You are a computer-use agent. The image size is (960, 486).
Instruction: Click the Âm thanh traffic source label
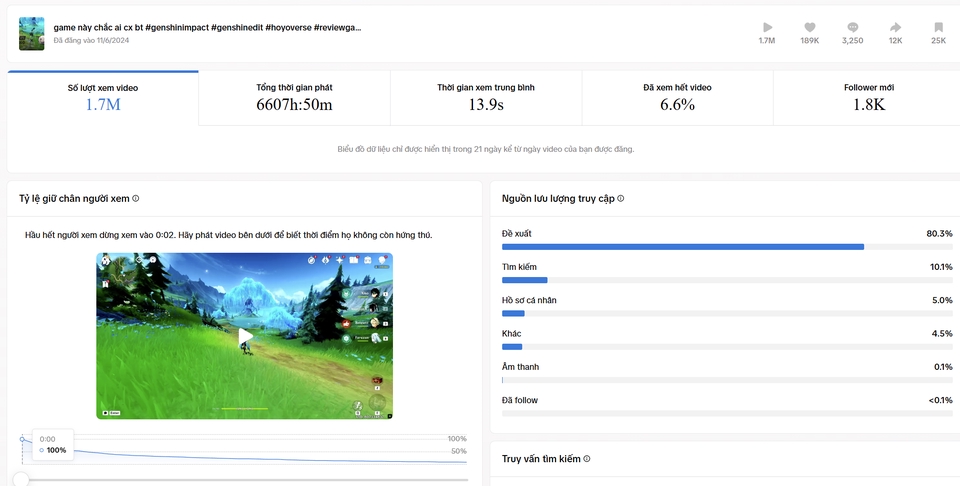click(520, 367)
